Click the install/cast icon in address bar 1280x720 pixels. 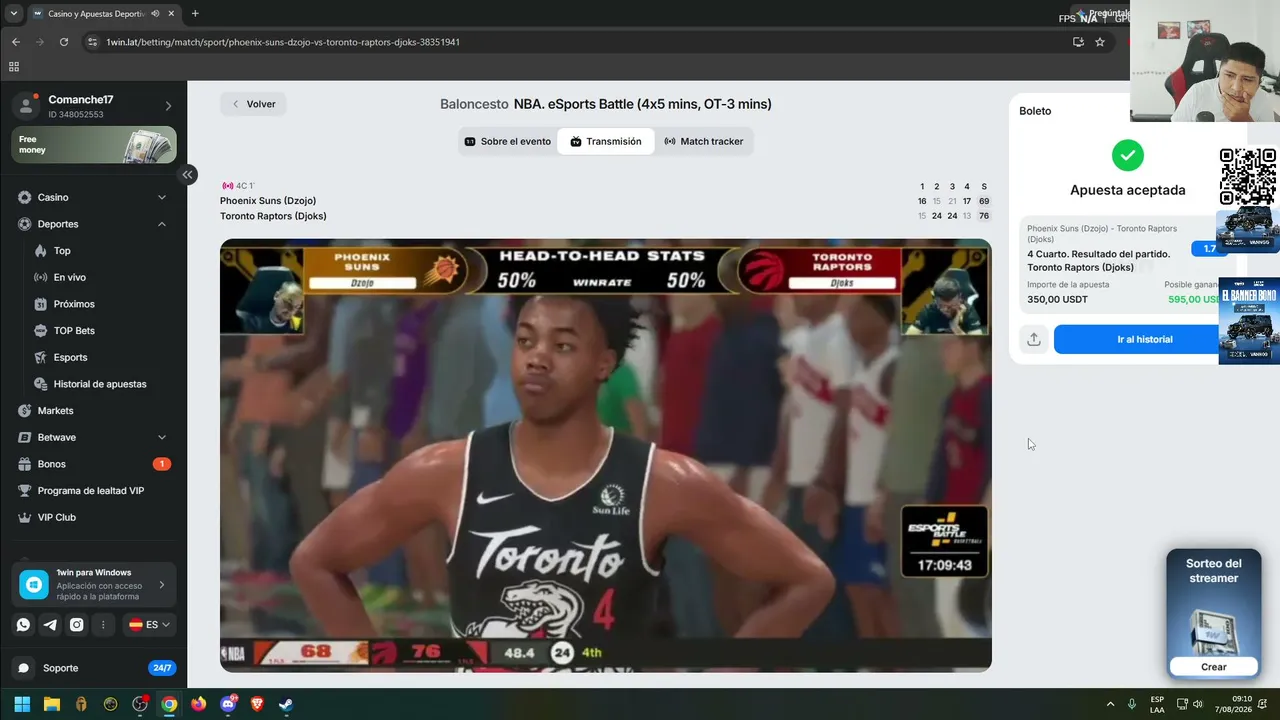(x=1078, y=42)
